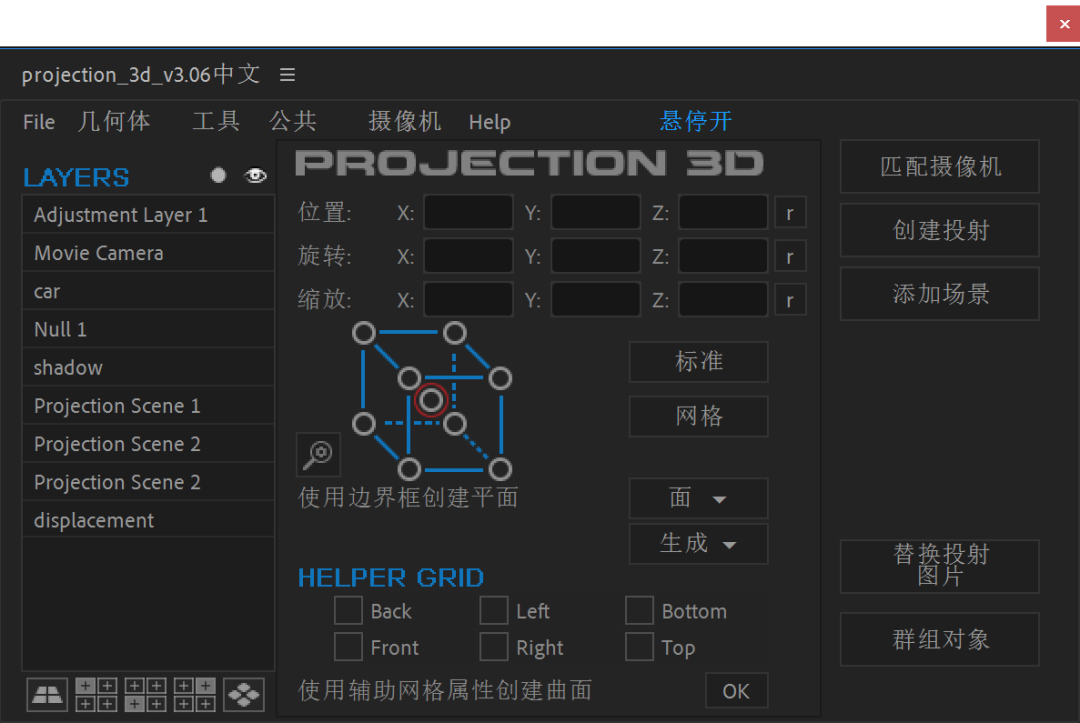This screenshot has width=1080, height=723.
Task: Toggle the 悬停开 hover option
Action: click(x=696, y=121)
